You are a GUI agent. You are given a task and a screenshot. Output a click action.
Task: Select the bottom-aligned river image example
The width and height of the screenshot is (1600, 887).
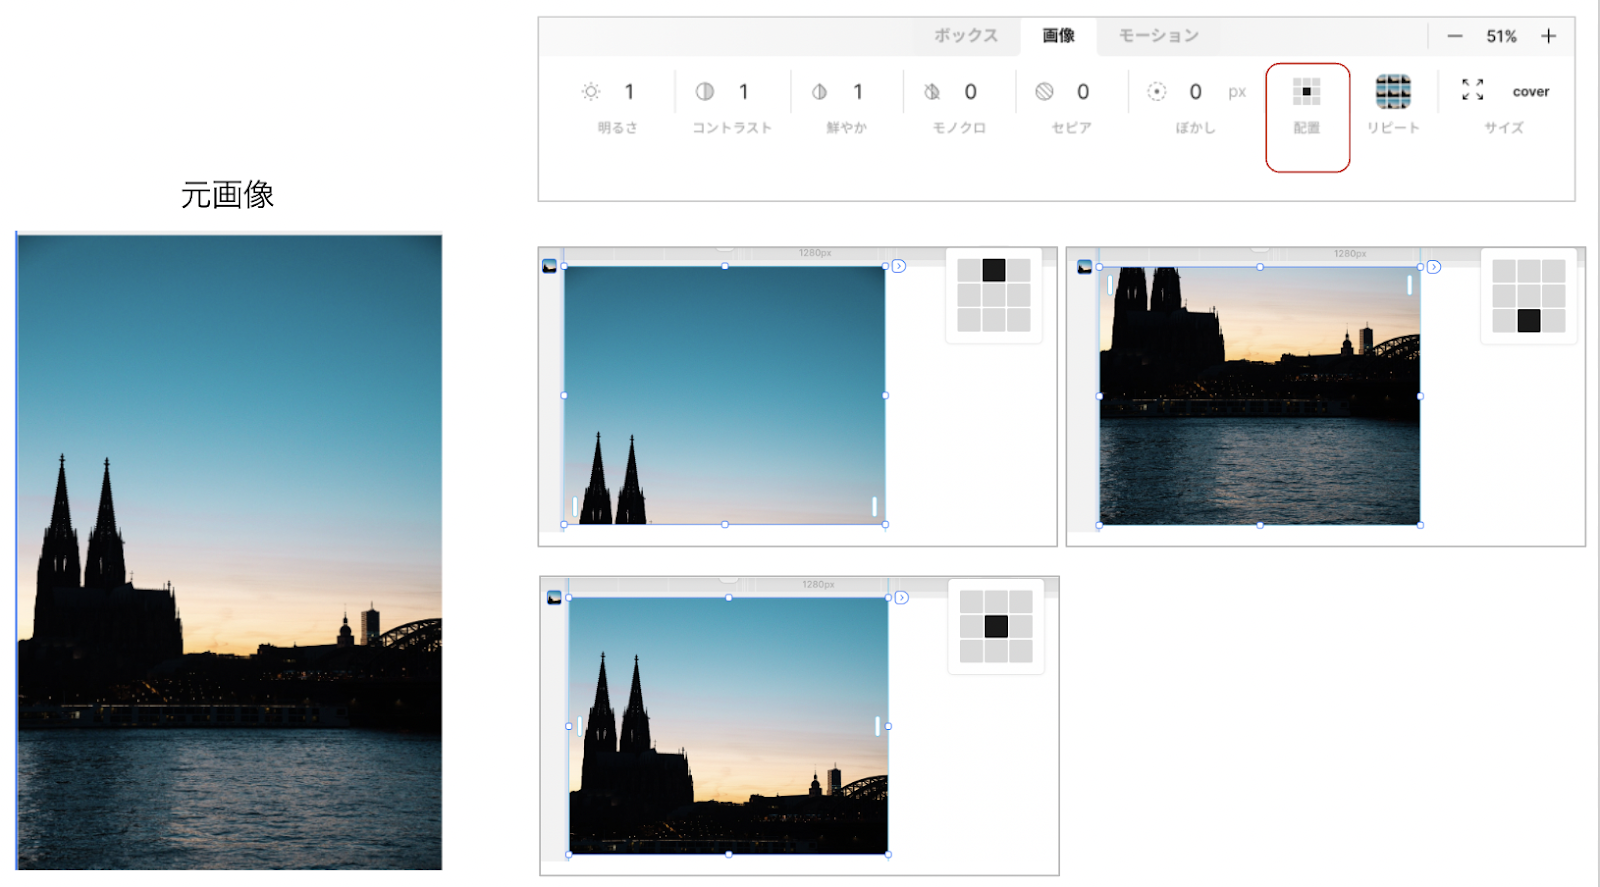1260,396
